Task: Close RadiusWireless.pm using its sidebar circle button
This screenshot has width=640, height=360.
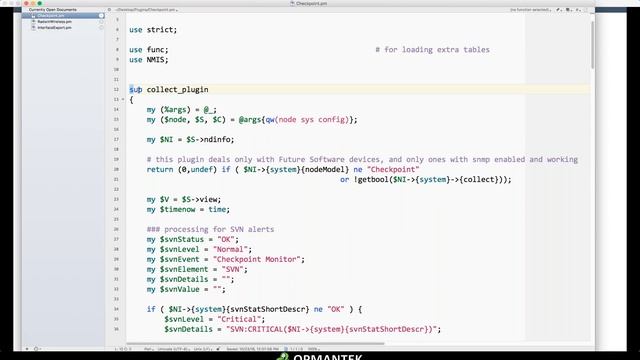Action: tap(101, 22)
